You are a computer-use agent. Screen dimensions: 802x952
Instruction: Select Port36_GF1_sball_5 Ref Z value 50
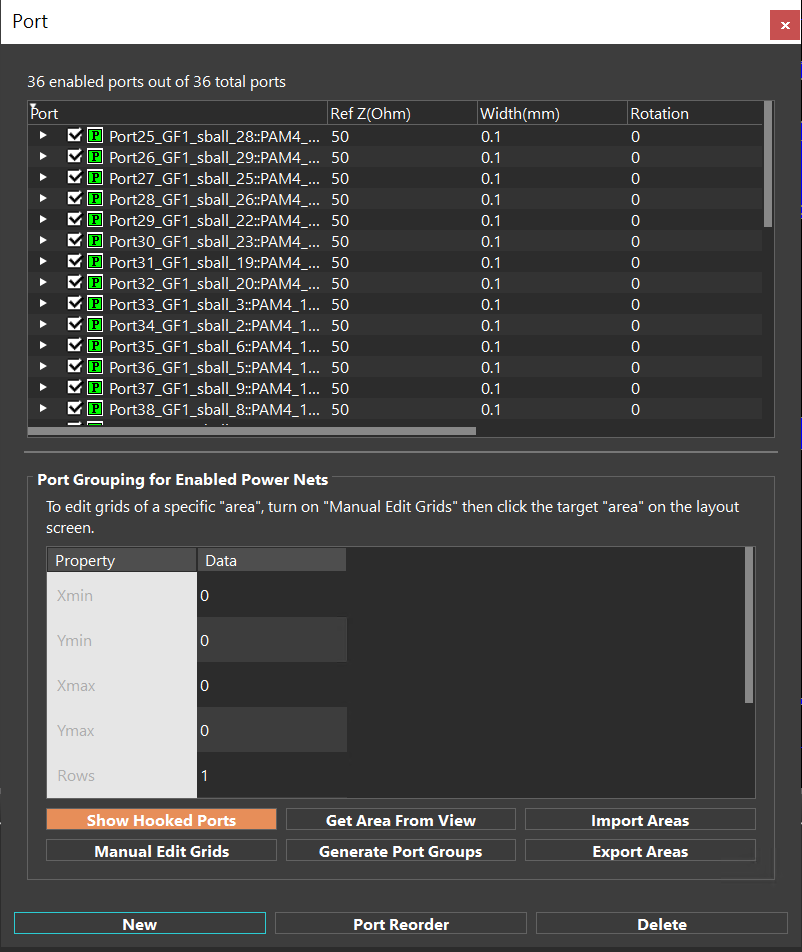coord(340,367)
